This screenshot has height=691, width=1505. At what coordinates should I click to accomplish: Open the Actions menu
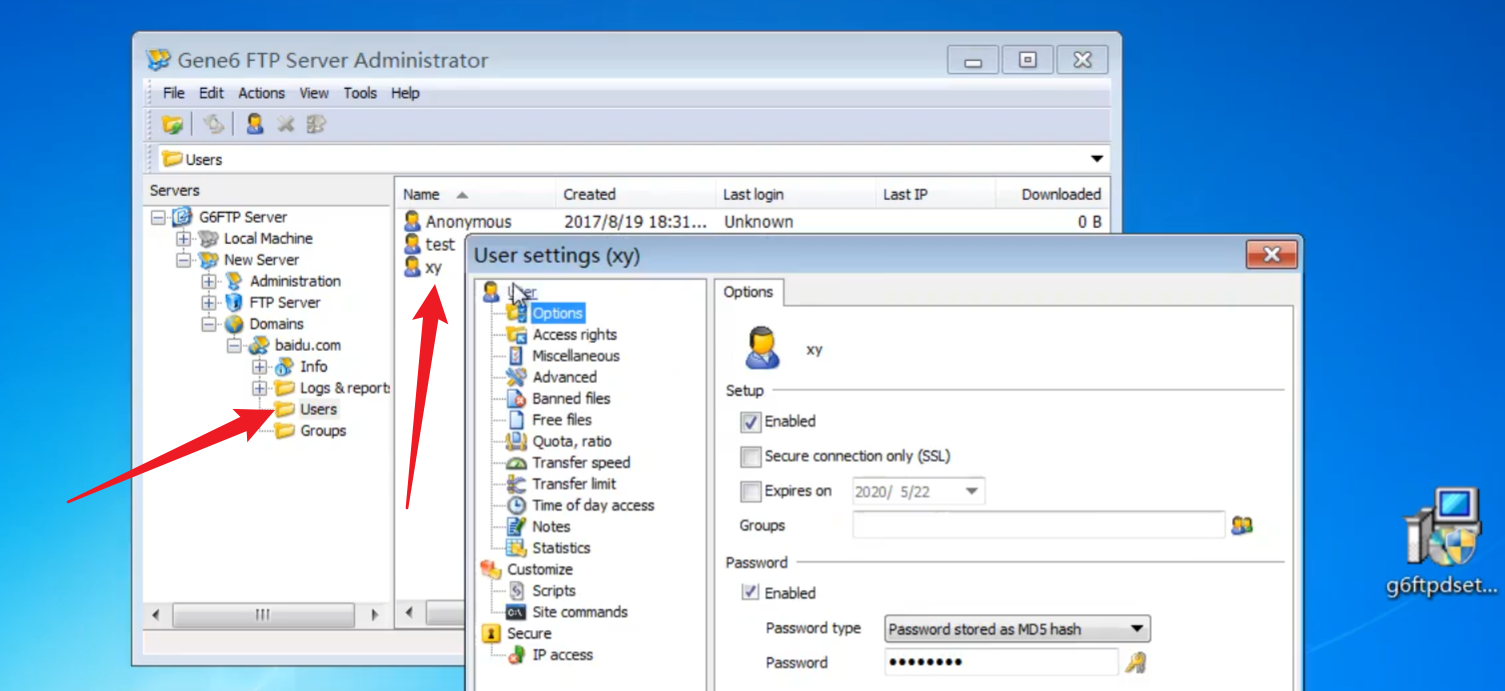261,93
